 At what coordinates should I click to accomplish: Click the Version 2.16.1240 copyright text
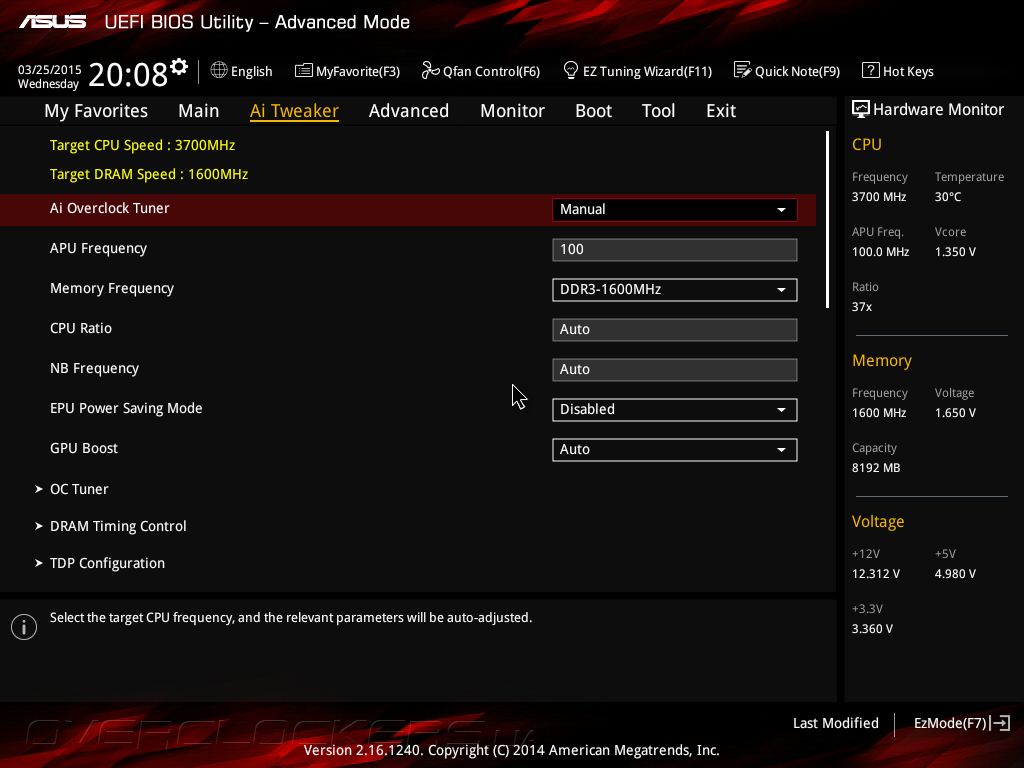tap(511, 750)
